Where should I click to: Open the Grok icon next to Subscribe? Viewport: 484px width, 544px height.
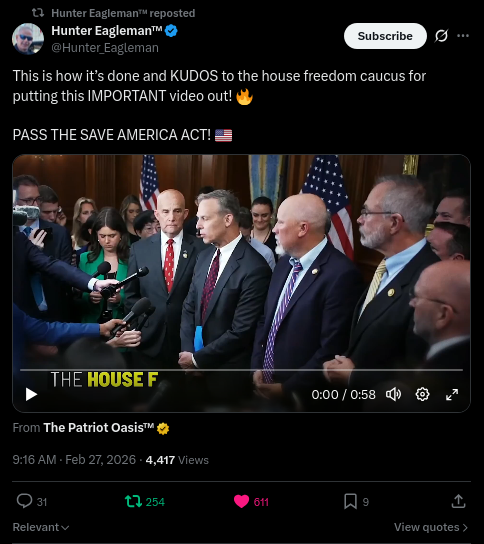(441, 36)
